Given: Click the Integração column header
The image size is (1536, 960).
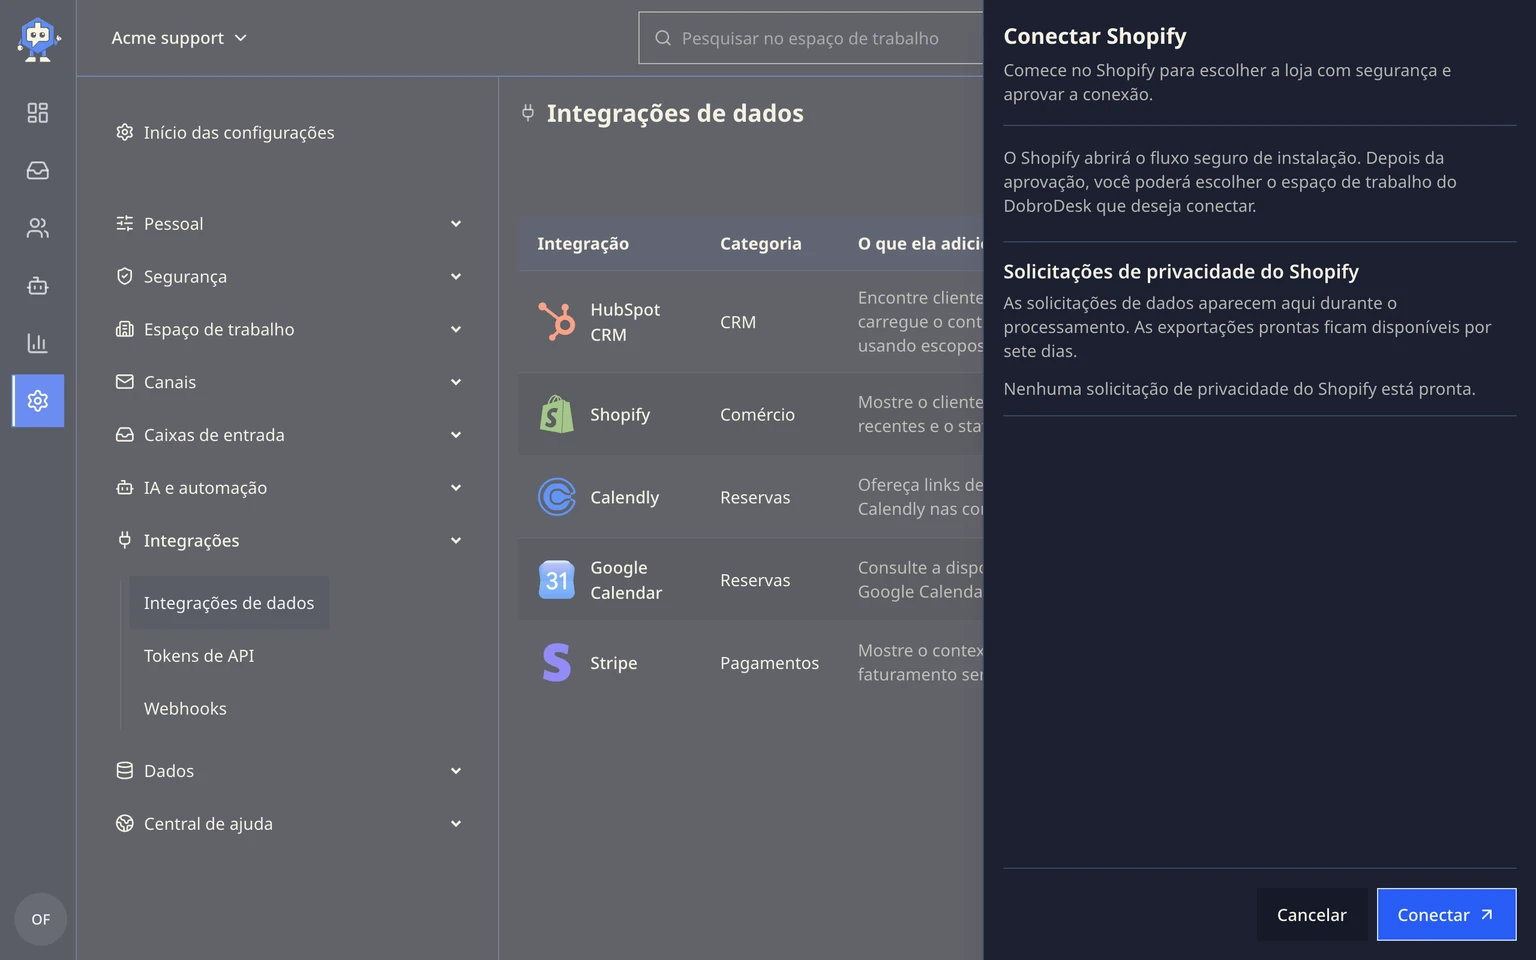Looking at the screenshot, I should point(583,243).
